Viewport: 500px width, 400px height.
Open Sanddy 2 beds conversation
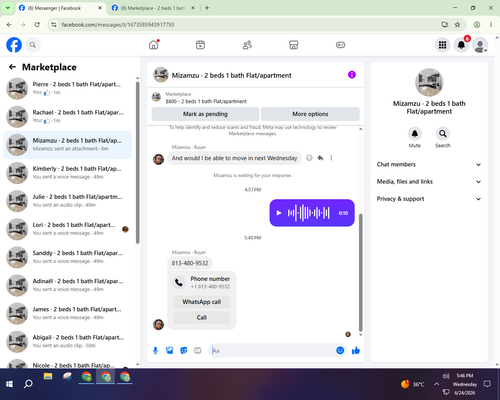point(67,257)
